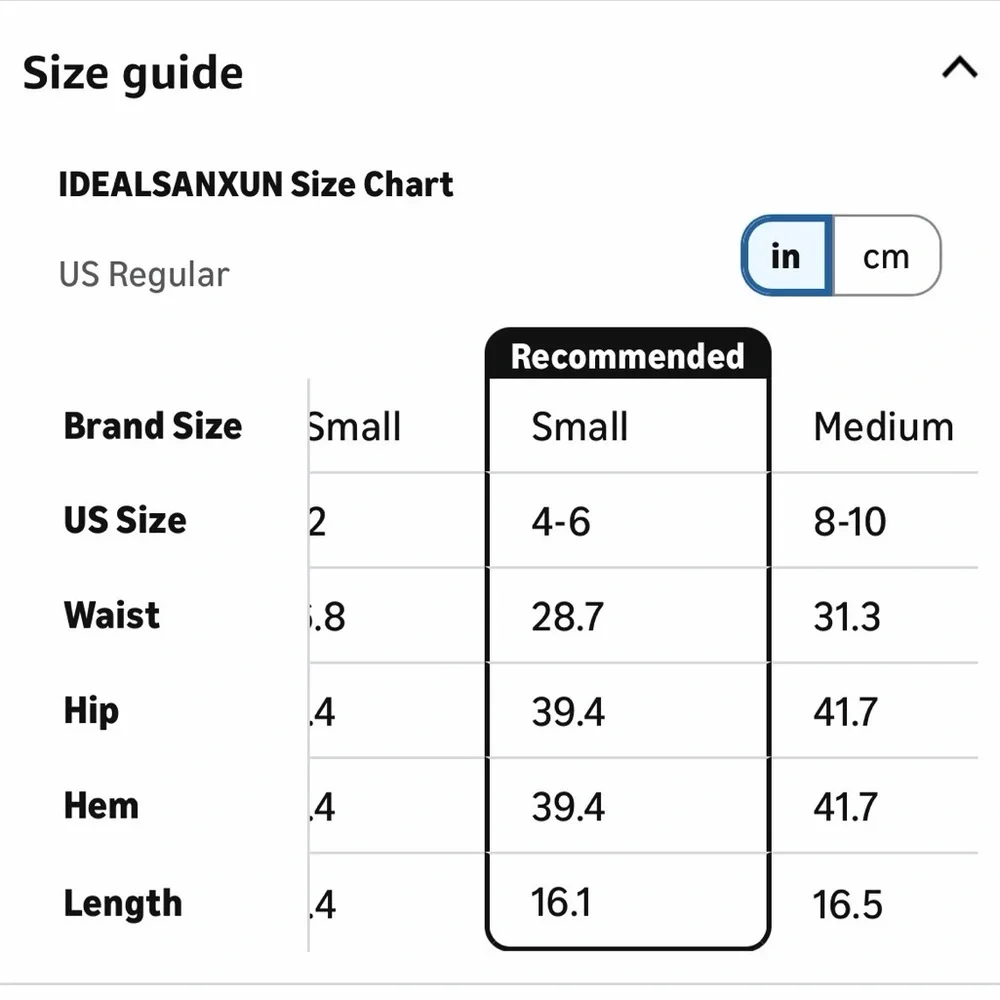Select the Recommended label badge
1000x1000 pixels.
click(628, 355)
